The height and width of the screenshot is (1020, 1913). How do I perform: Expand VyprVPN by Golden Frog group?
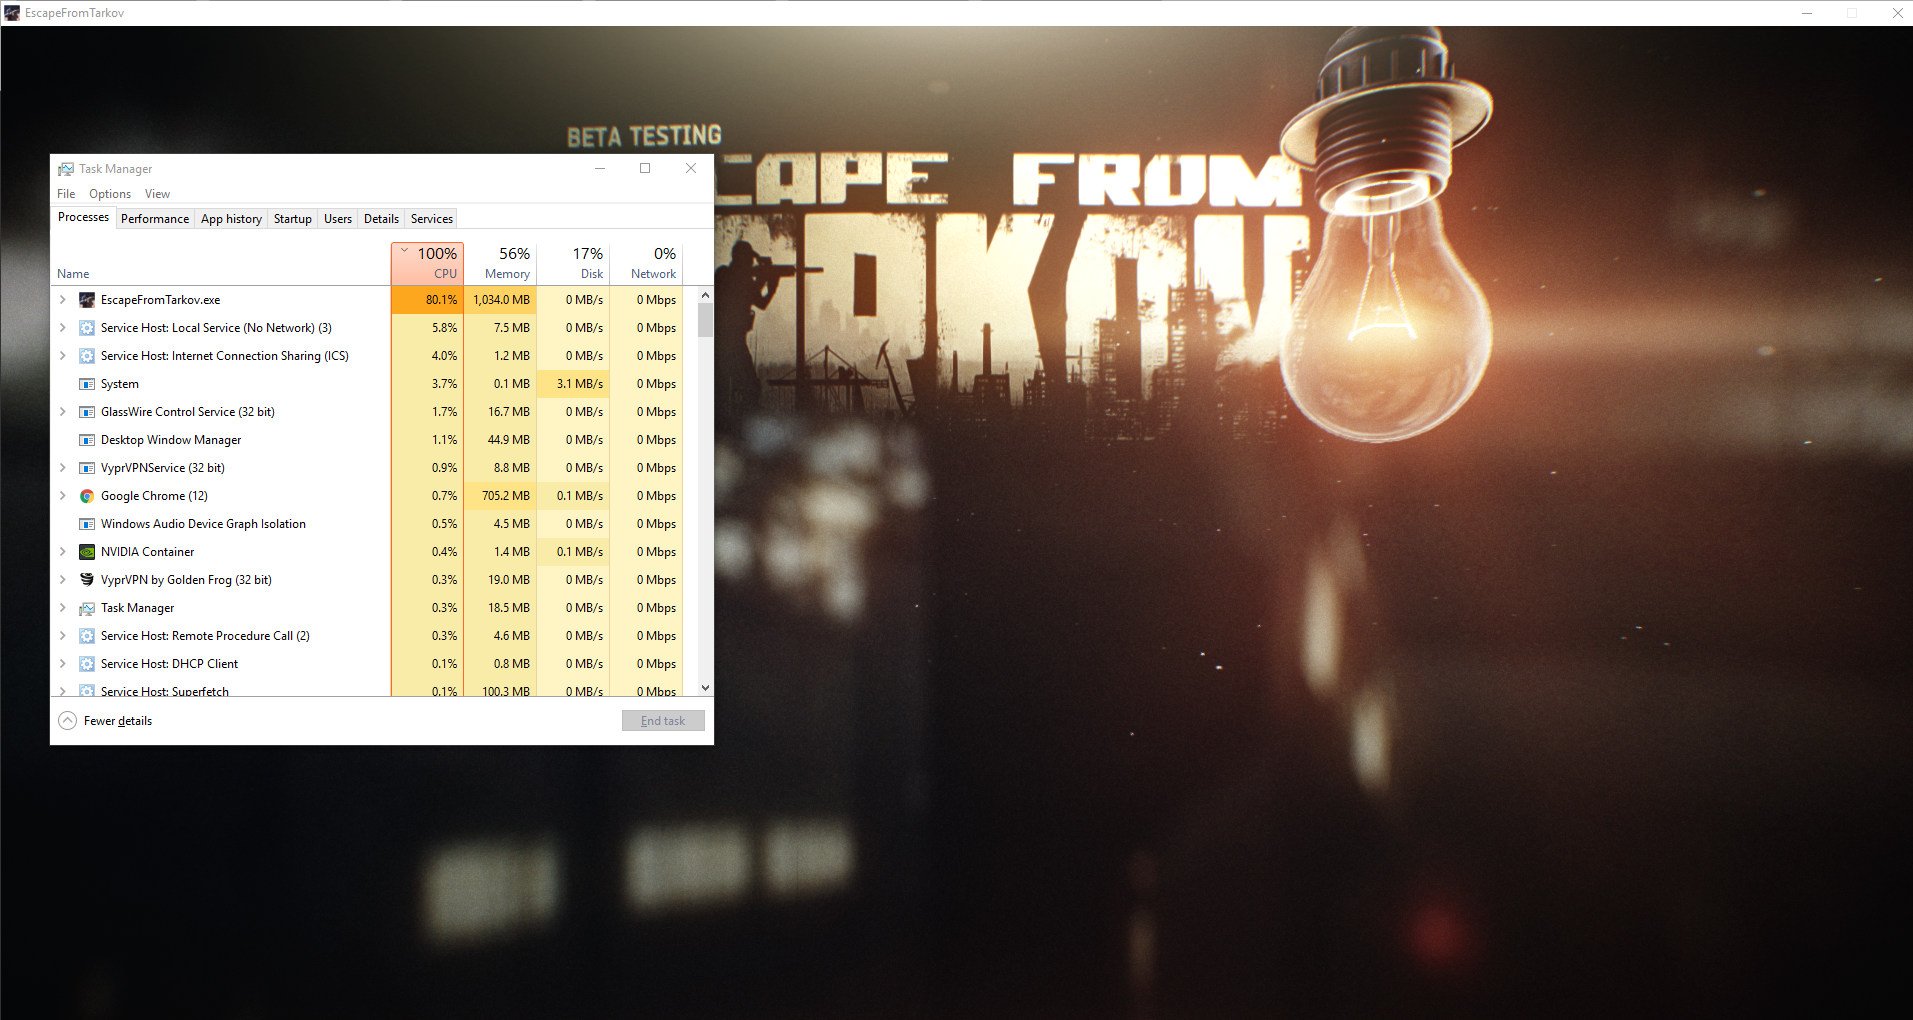coord(62,580)
